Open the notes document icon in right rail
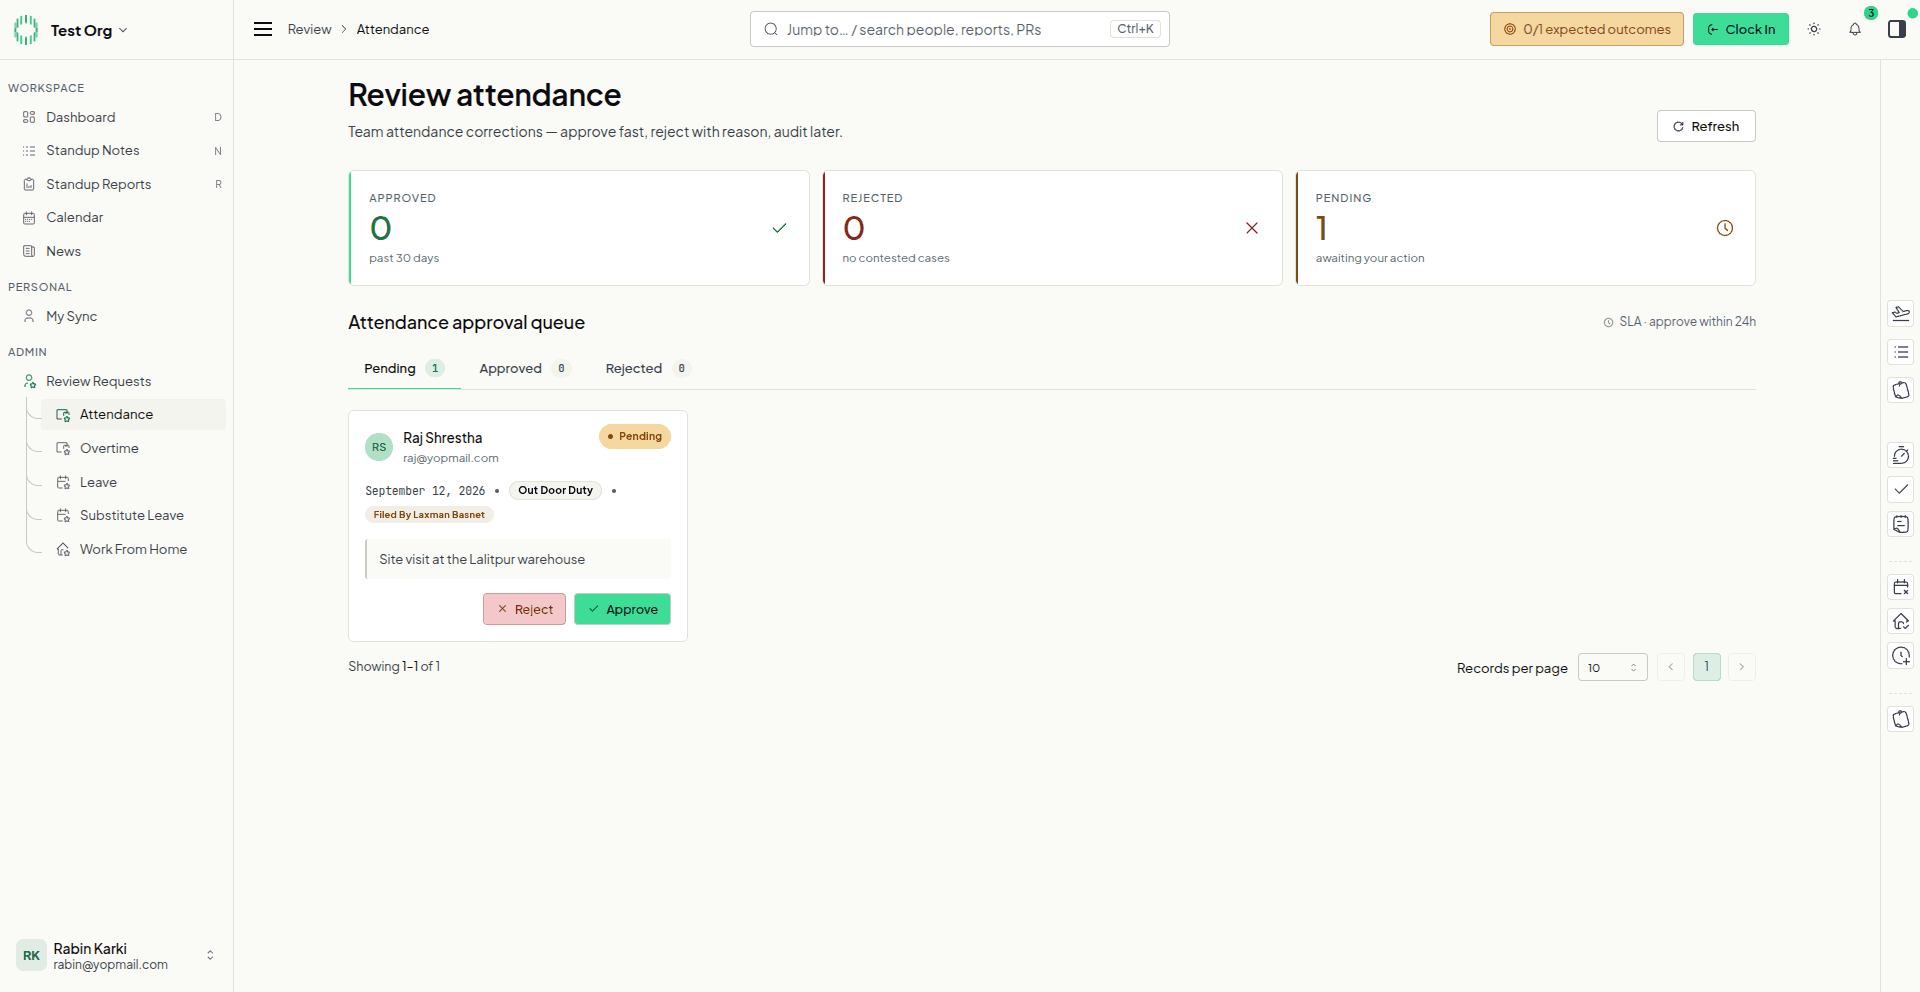Image resolution: width=1920 pixels, height=992 pixels. (x=1901, y=524)
